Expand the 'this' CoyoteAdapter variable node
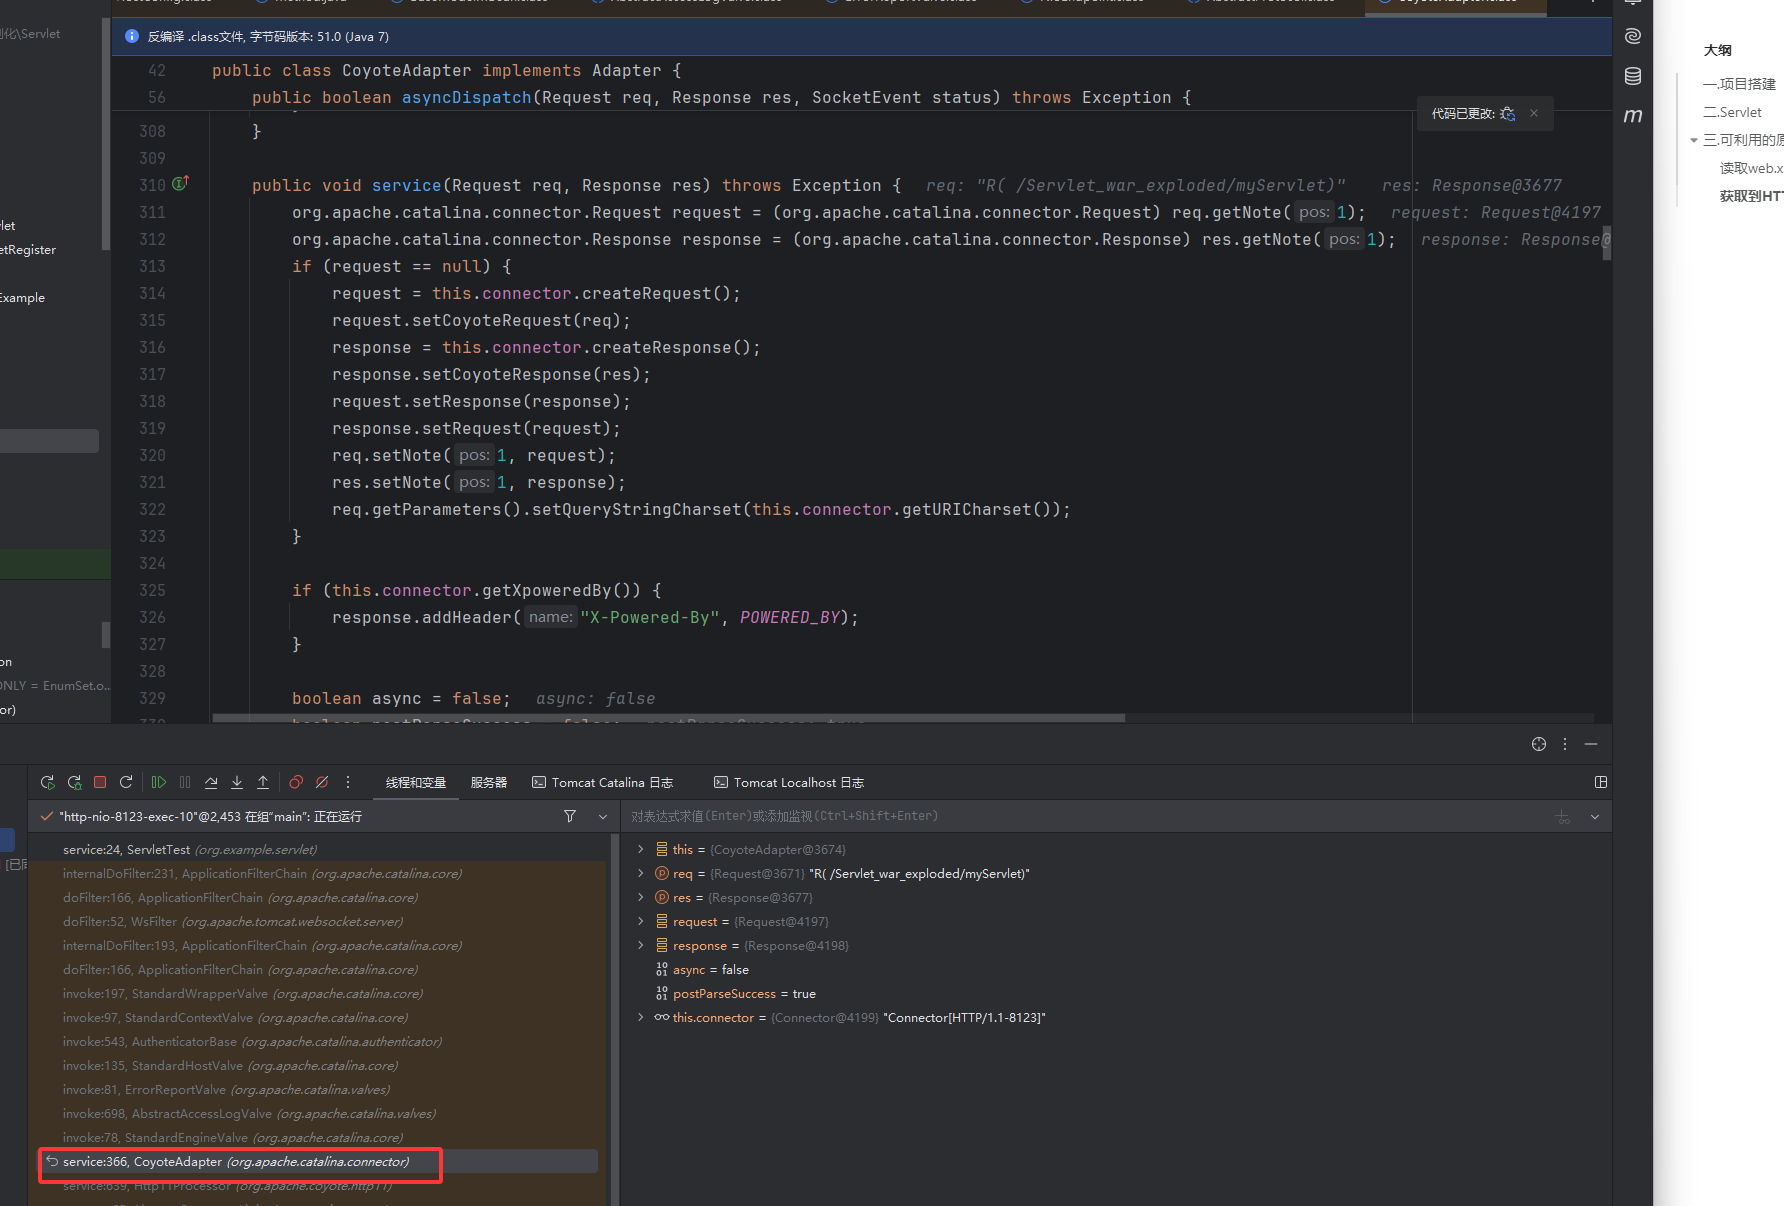The width and height of the screenshot is (1784, 1206). click(640, 849)
